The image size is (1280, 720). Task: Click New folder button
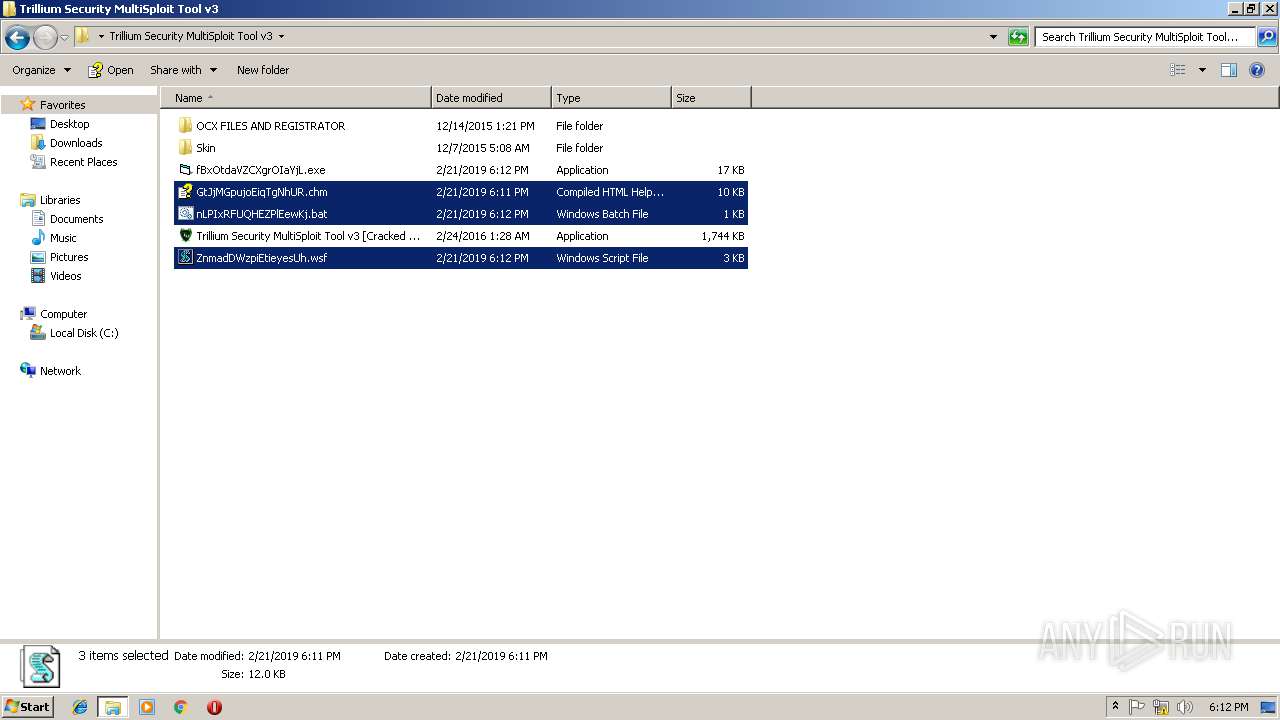pyautogui.click(x=263, y=70)
